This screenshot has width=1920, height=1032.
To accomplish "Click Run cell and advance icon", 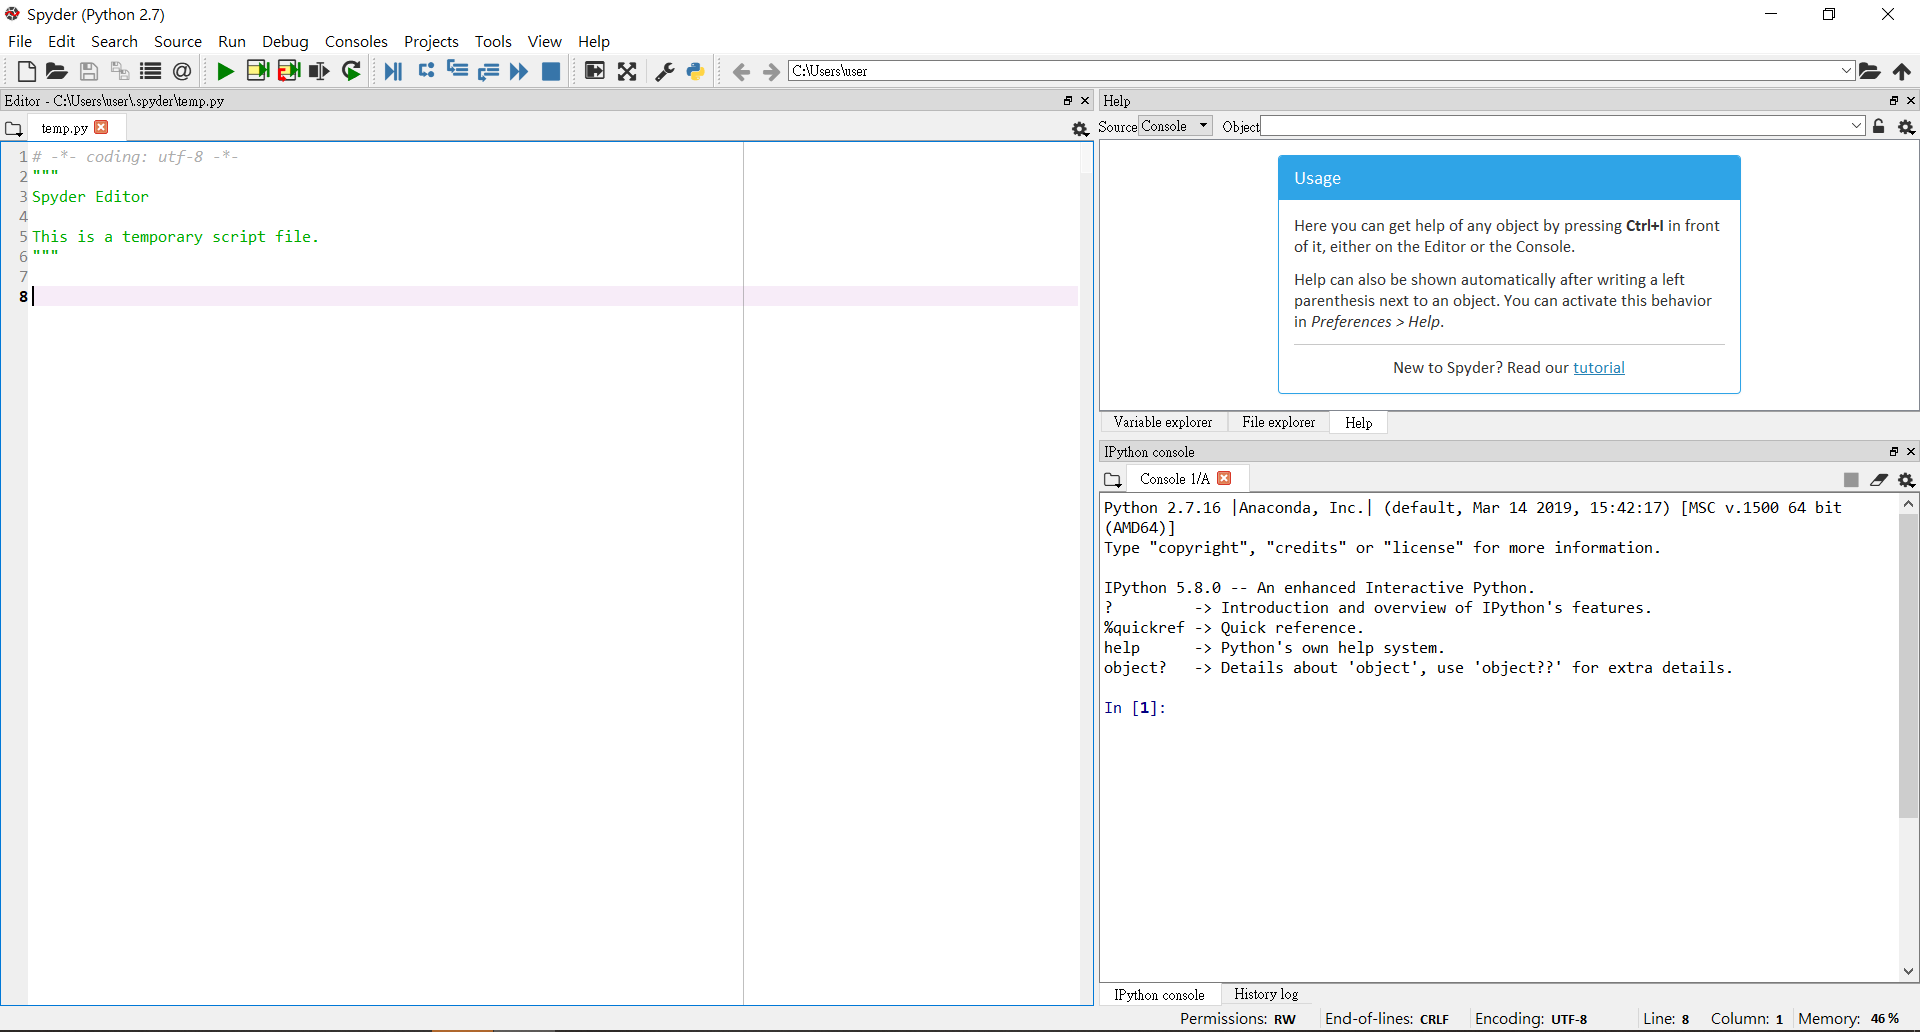I will coord(289,71).
